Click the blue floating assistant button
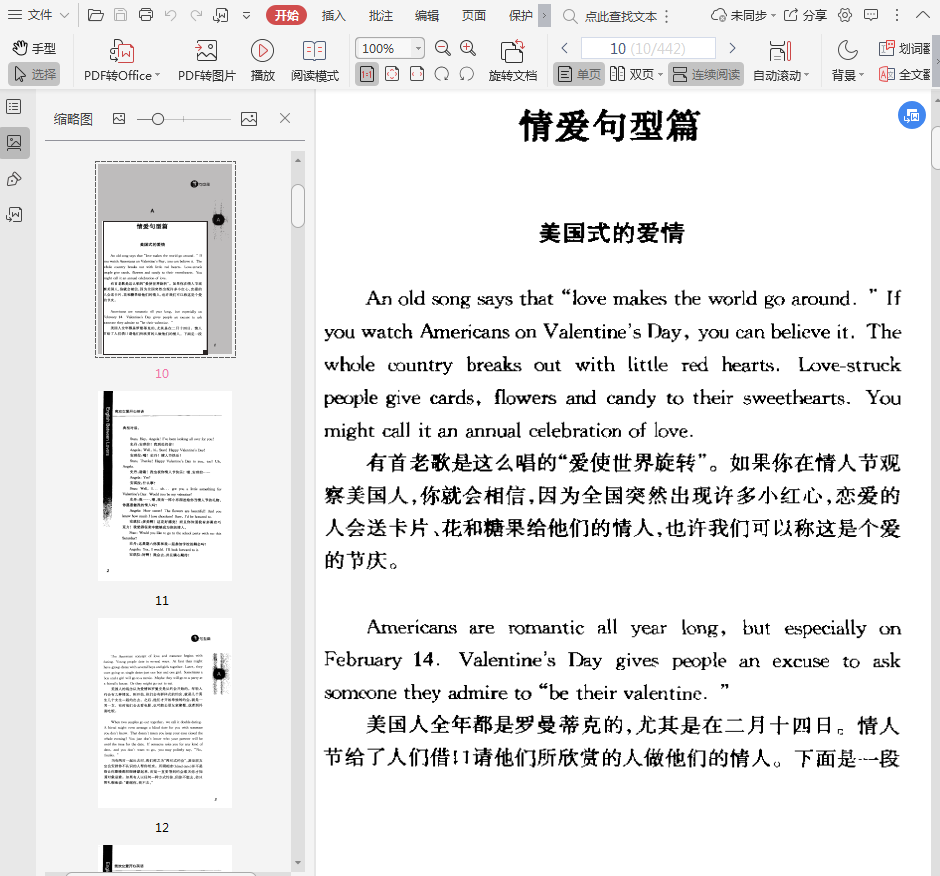 (911, 115)
